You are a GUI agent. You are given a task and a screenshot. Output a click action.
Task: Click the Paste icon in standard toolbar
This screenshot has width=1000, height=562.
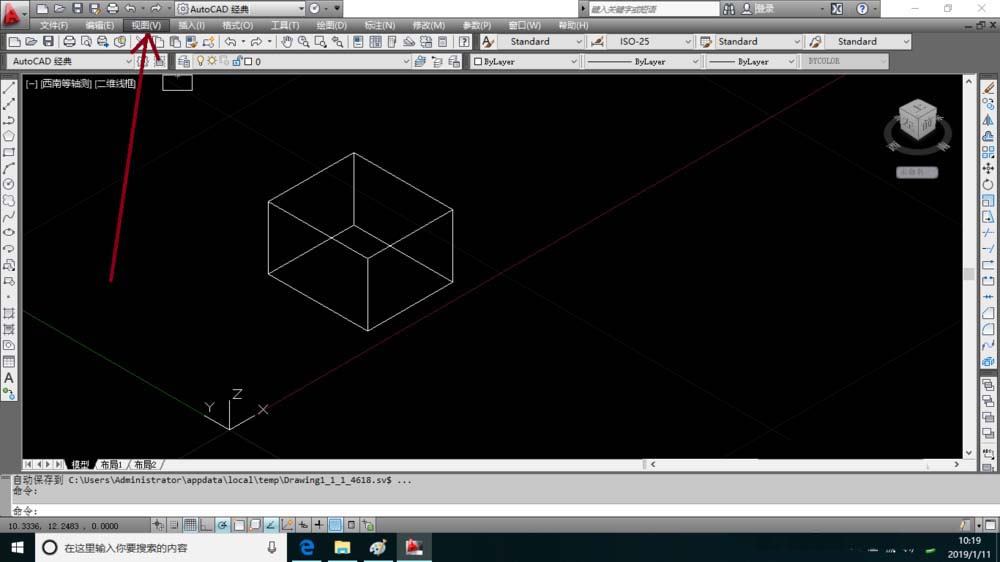(x=175, y=41)
